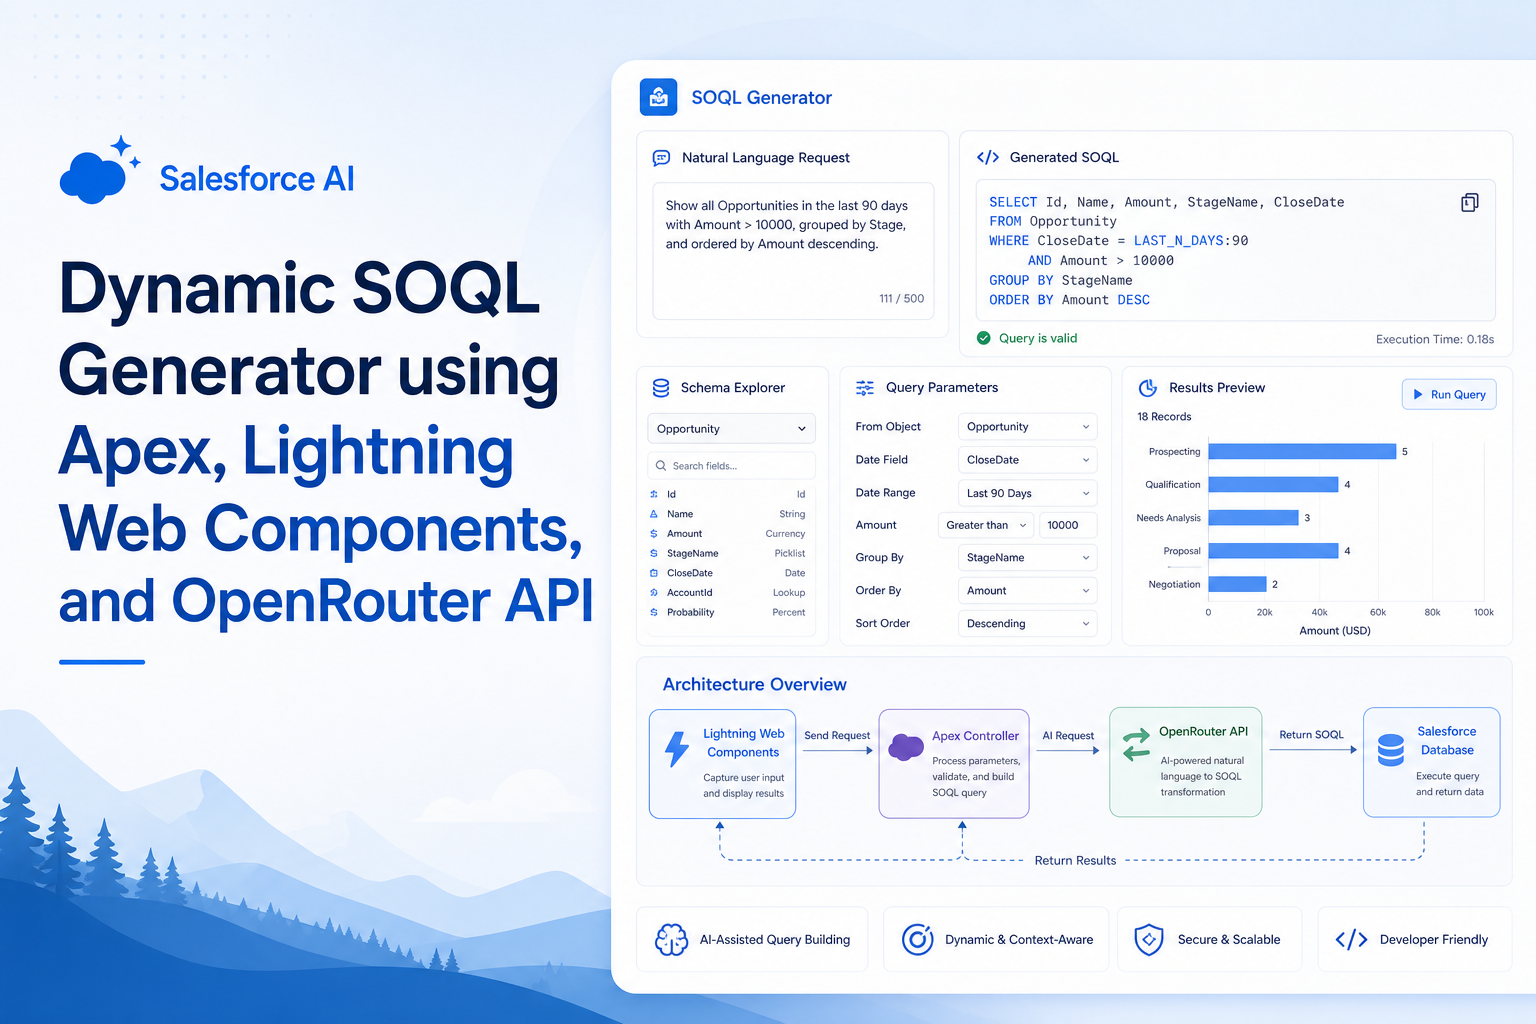Click the Salesforce Database card title

coord(1447,741)
